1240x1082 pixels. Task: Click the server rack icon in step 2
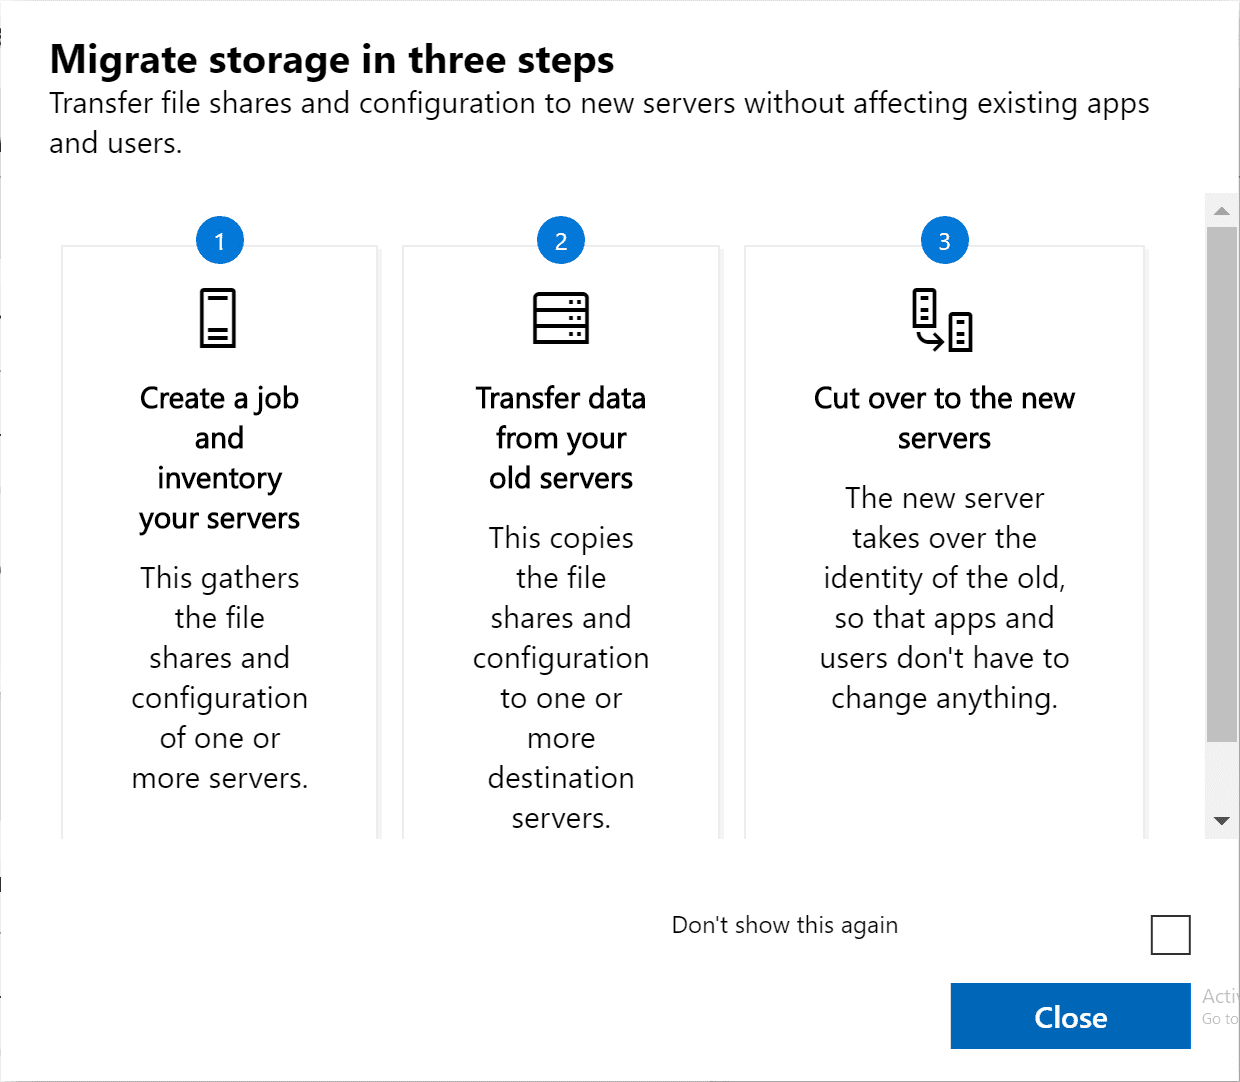[x=560, y=316]
